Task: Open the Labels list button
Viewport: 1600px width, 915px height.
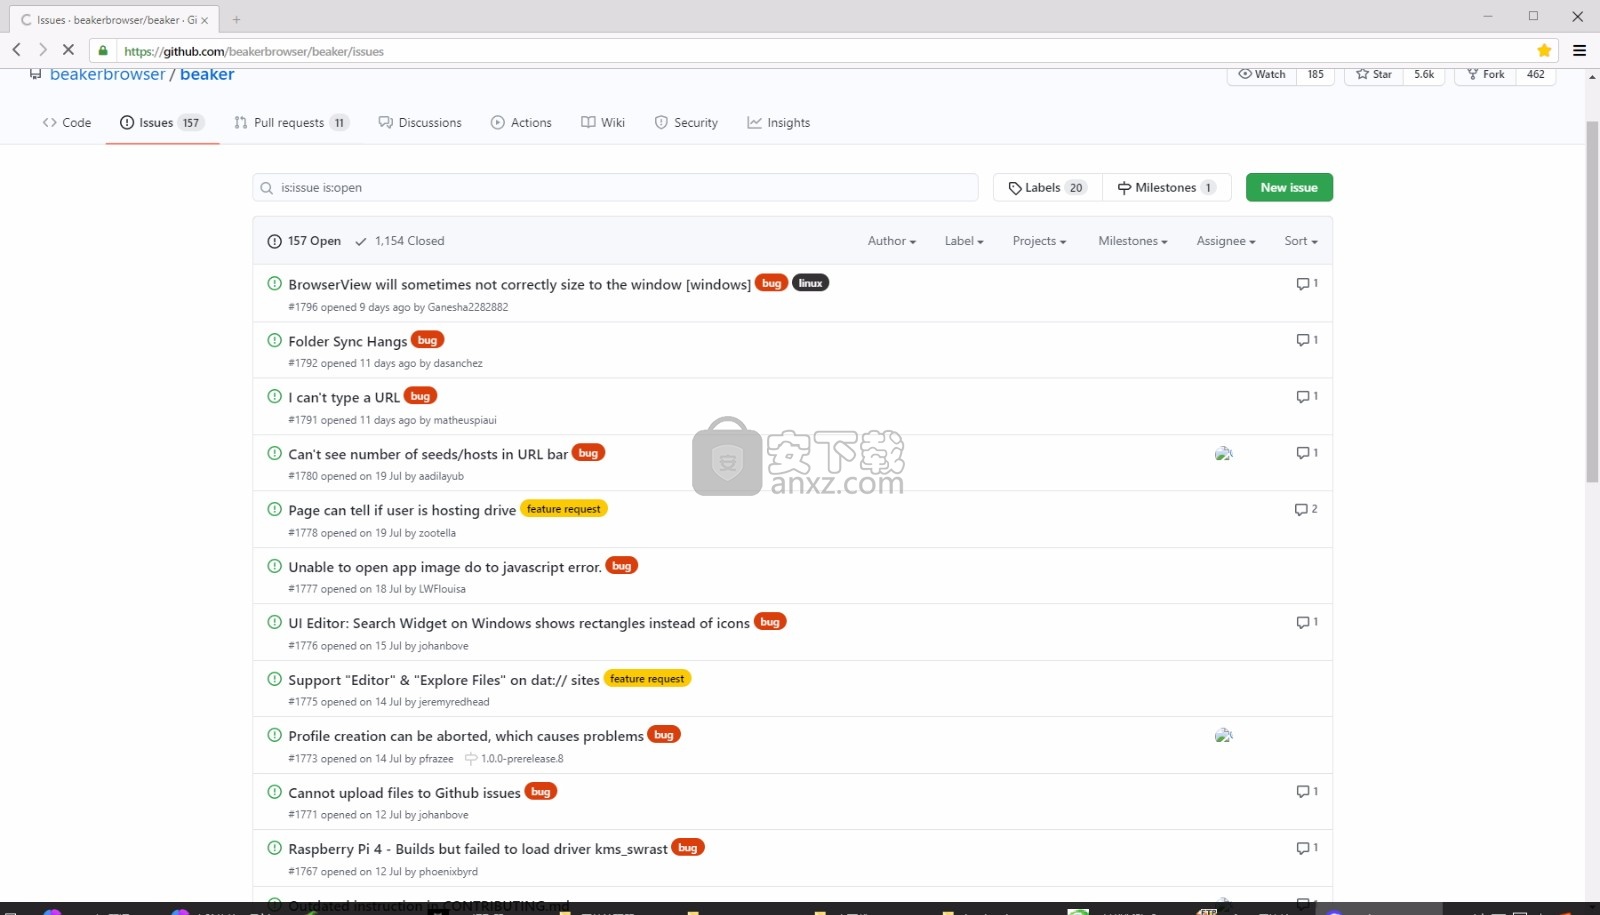Action: (x=1047, y=187)
